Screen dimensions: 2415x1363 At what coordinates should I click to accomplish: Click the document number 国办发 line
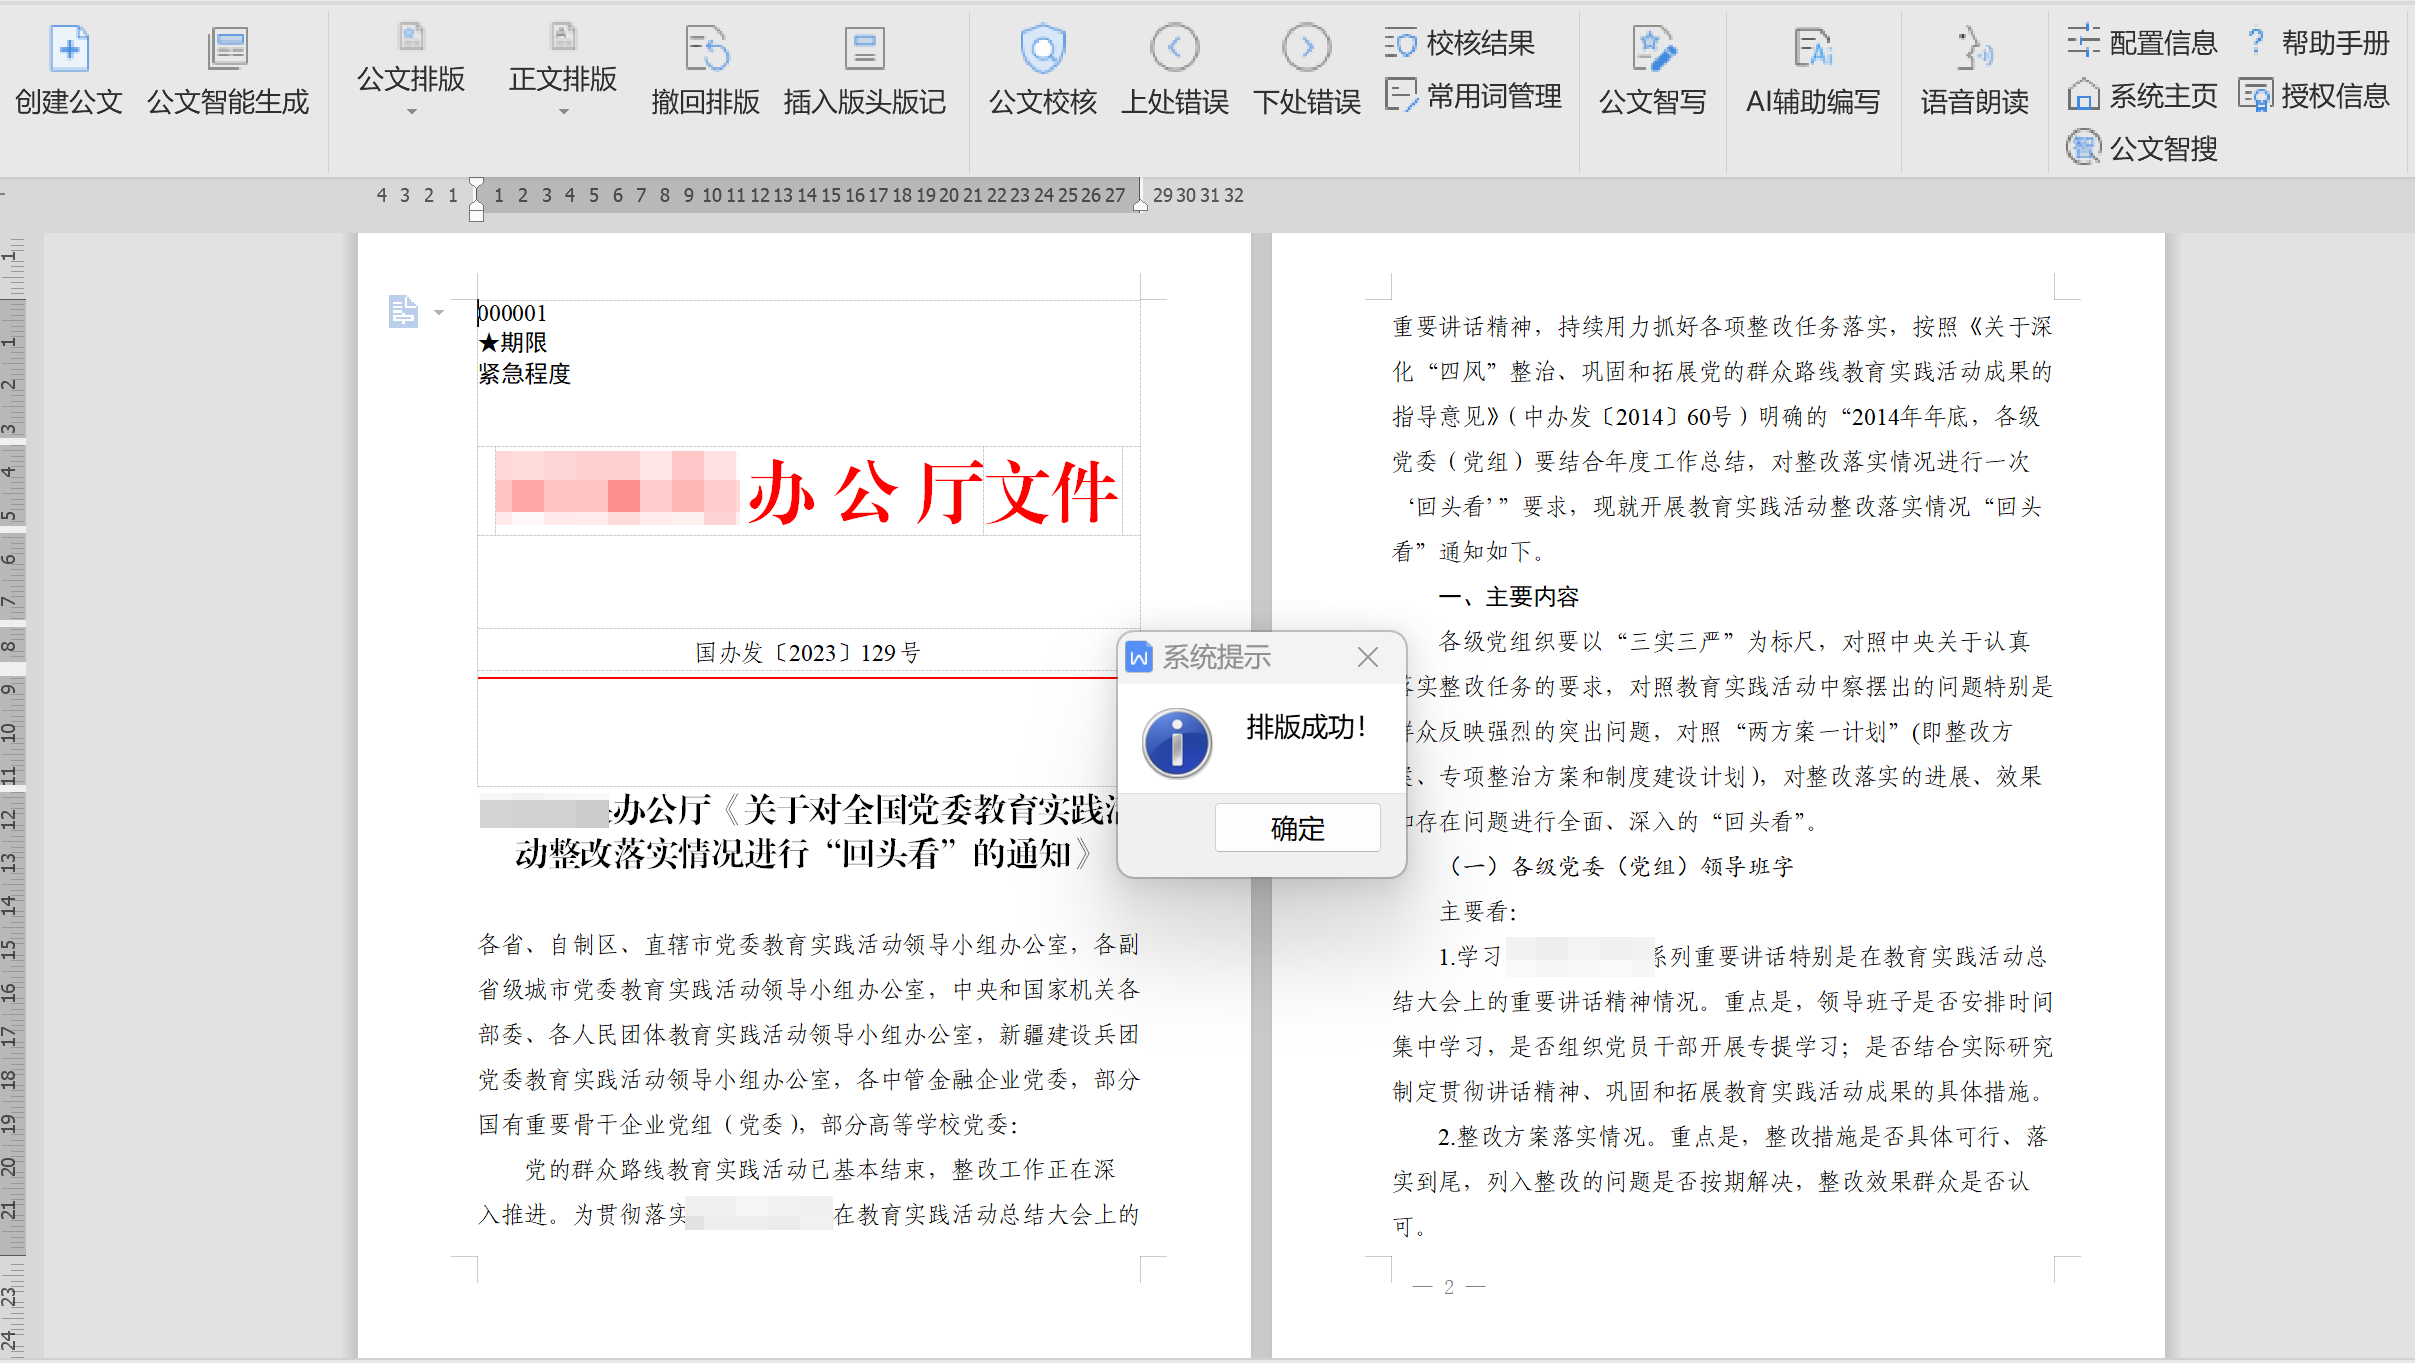(807, 653)
